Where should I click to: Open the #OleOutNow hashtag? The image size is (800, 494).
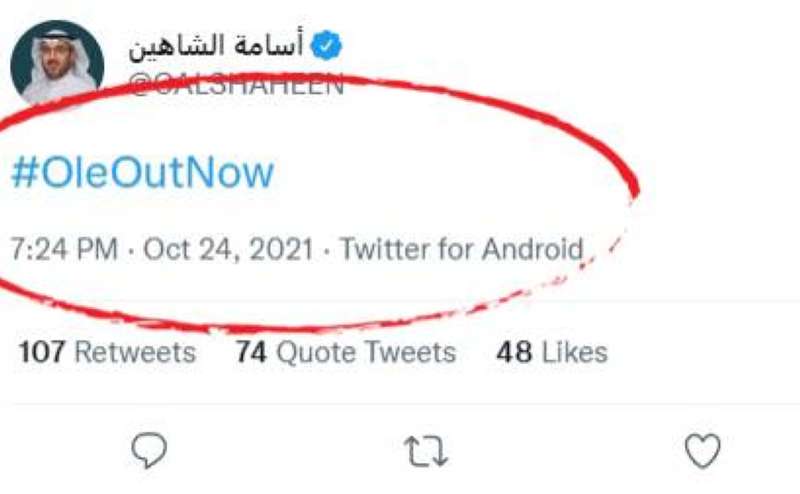[x=142, y=173]
